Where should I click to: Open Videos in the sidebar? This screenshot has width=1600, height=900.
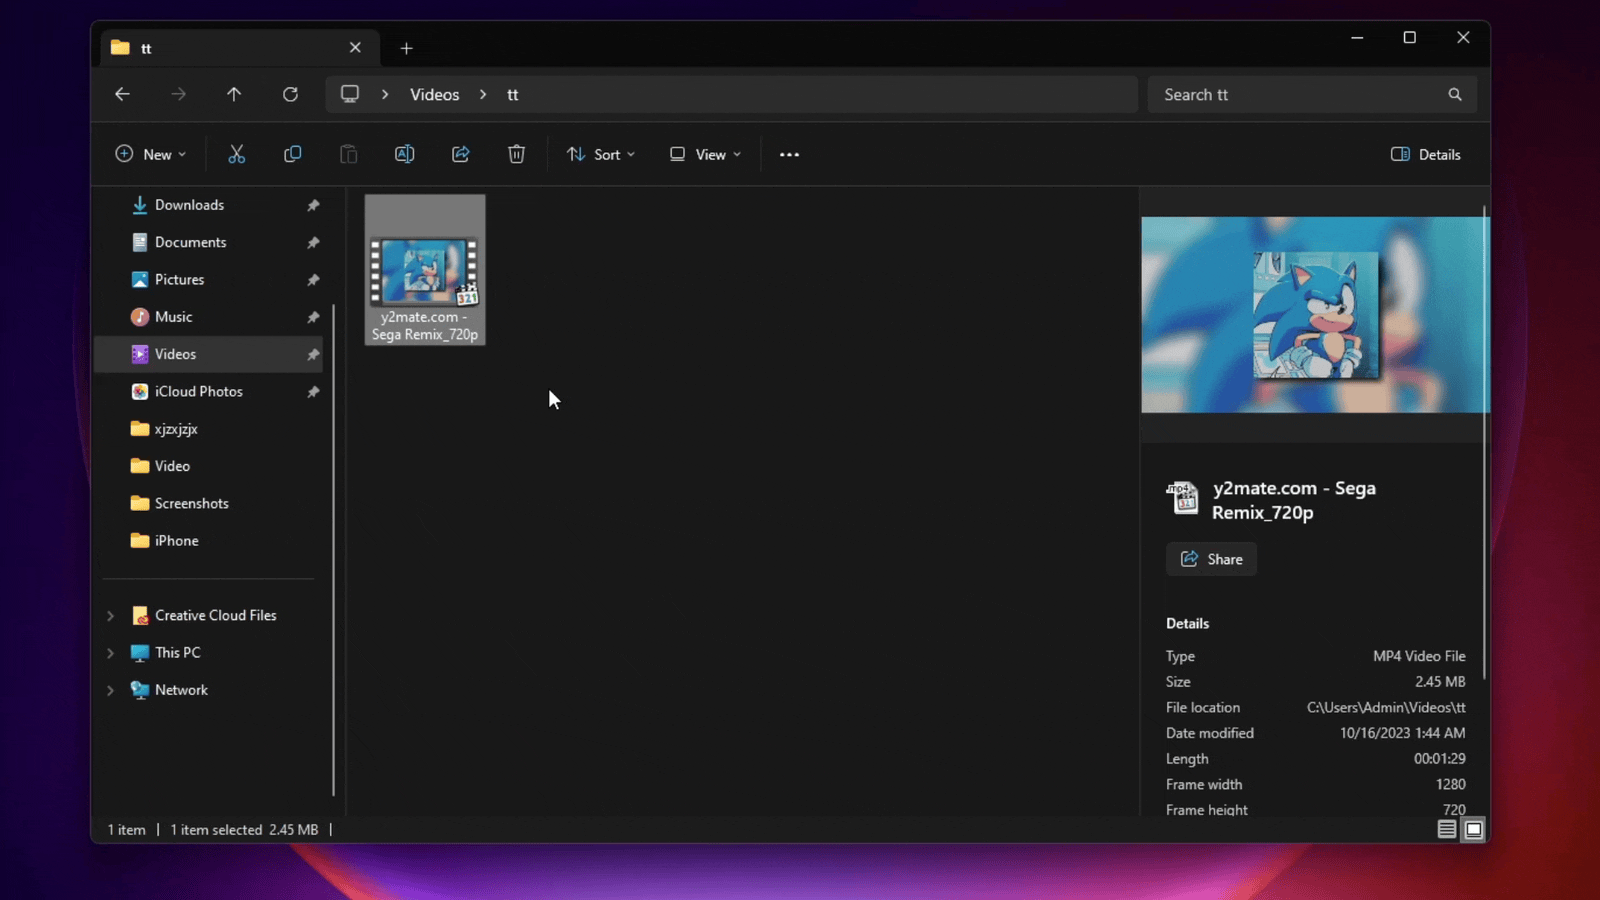click(x=209, y=354)
